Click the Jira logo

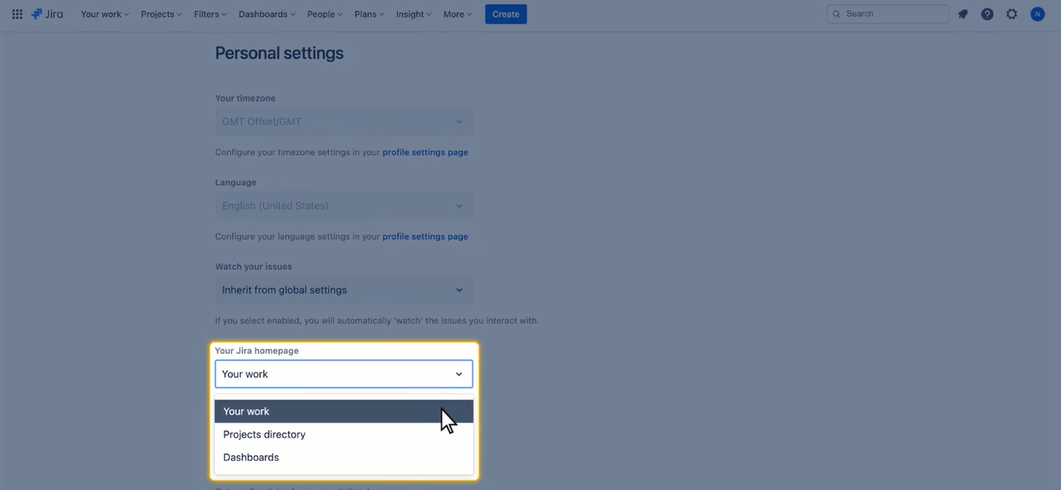[47, 14]
